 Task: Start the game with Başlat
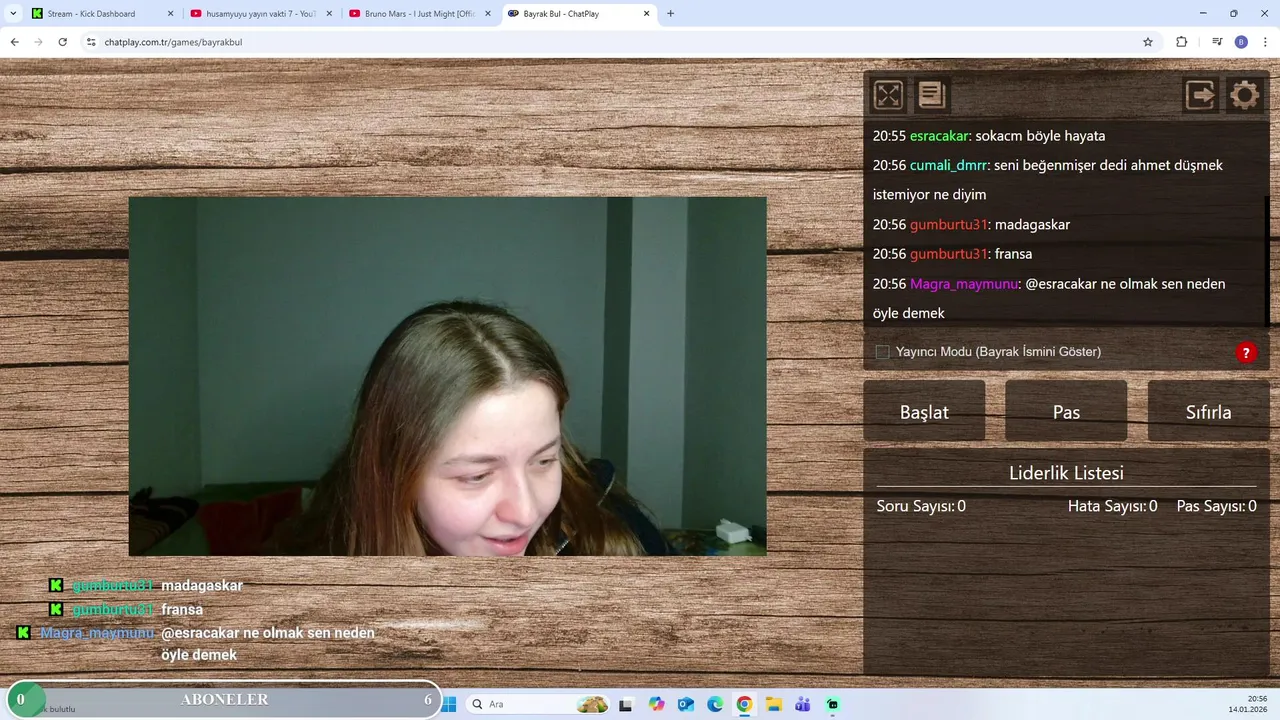coord(924,412)
